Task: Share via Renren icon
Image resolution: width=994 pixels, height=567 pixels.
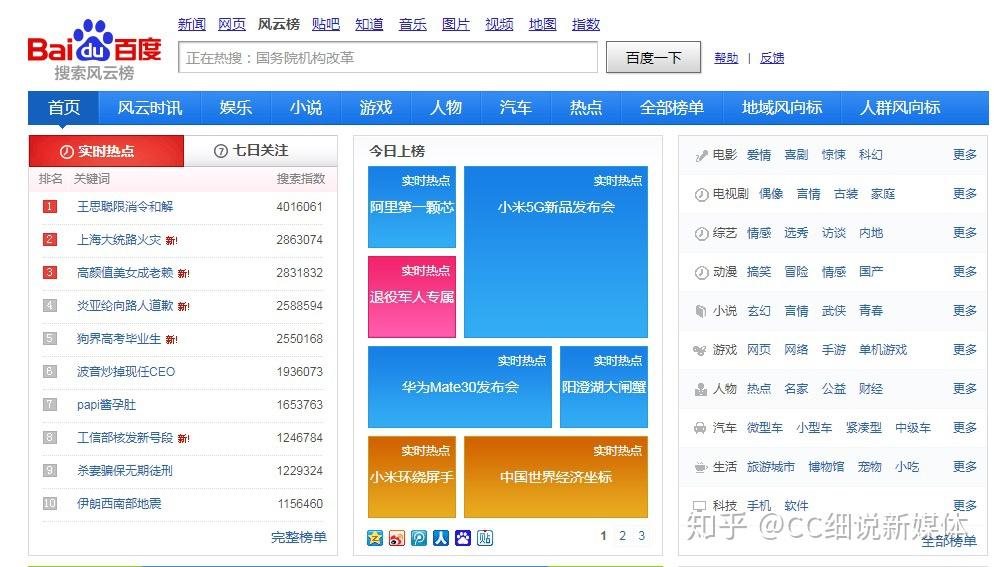Action: tap(441, 538)
